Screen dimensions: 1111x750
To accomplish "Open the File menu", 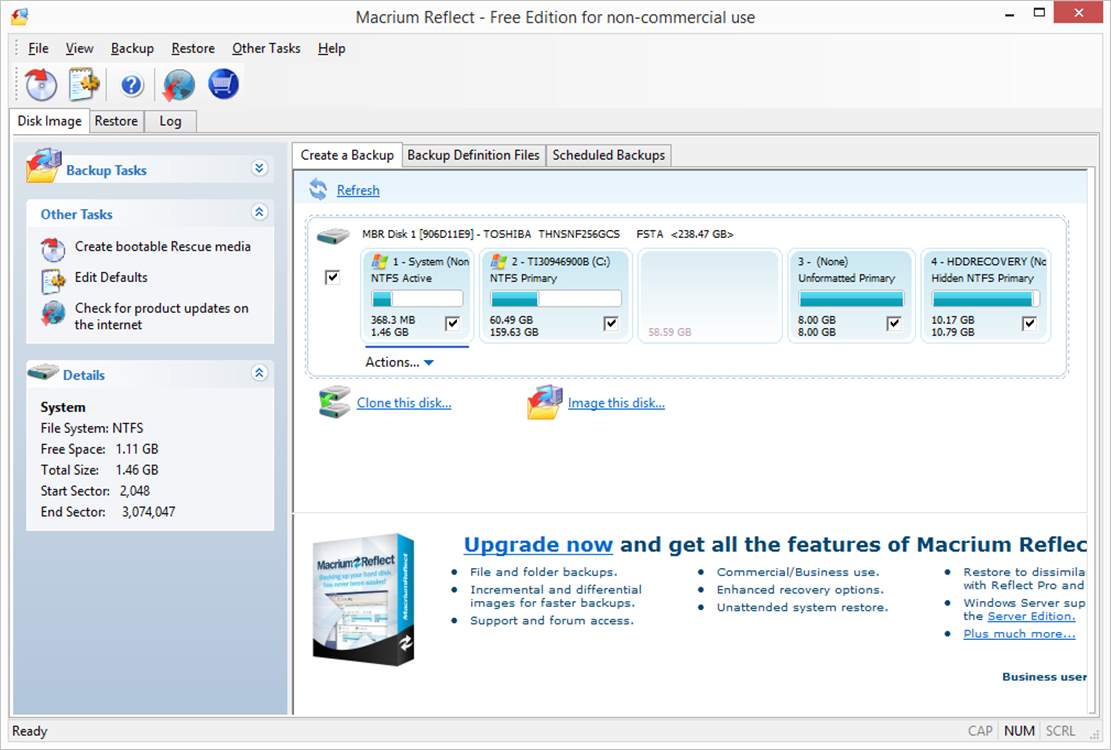I will click(x=38, y=48).
